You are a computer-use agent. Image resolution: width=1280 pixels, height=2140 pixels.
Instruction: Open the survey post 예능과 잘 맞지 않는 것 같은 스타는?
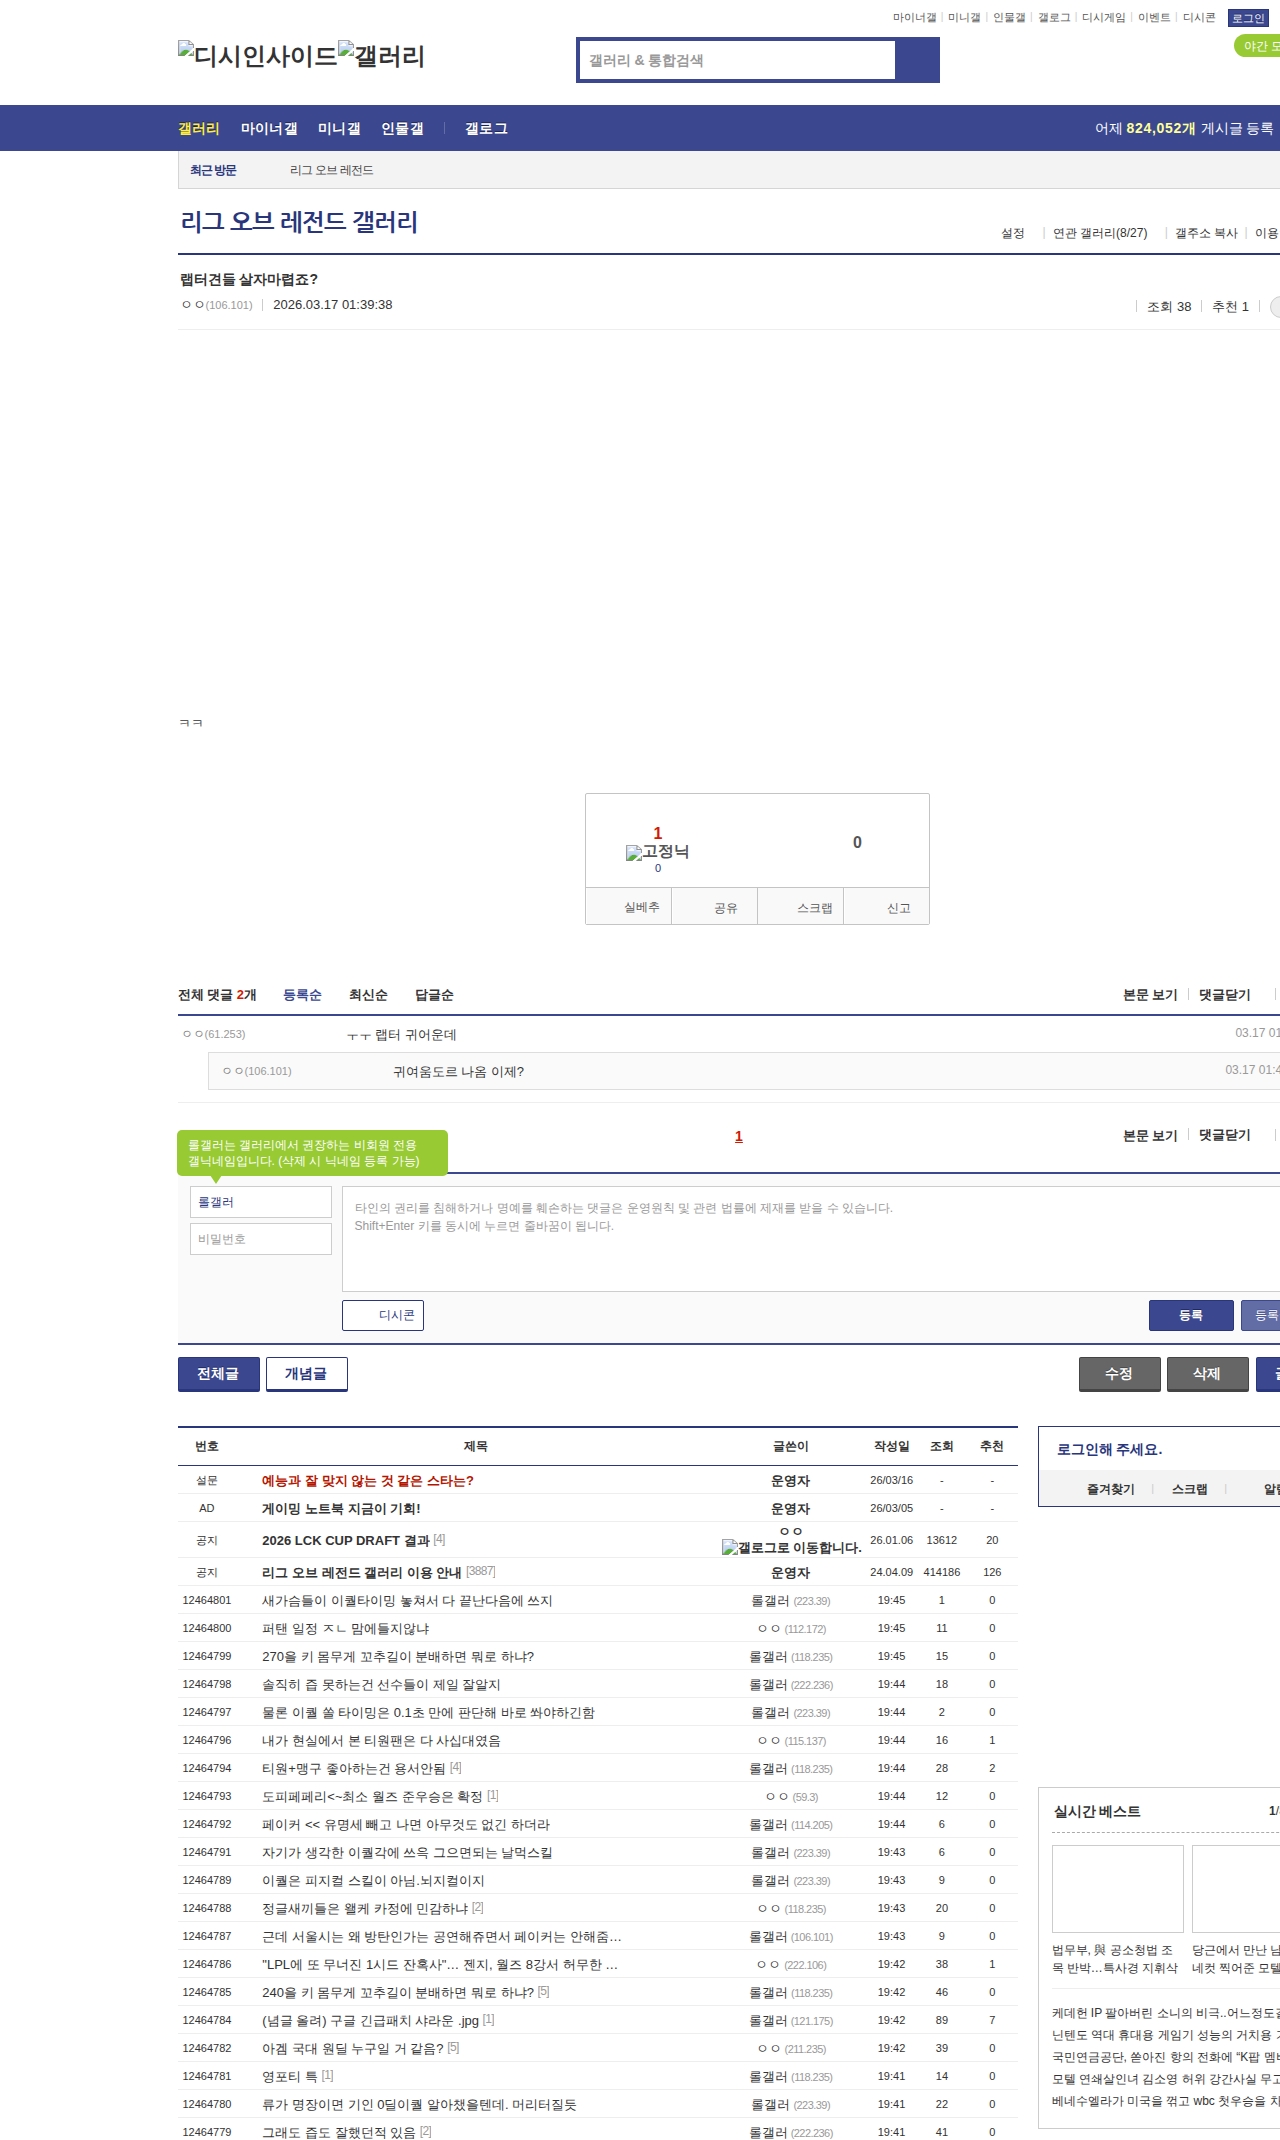pyautogui.click(x=368, y=1481)
